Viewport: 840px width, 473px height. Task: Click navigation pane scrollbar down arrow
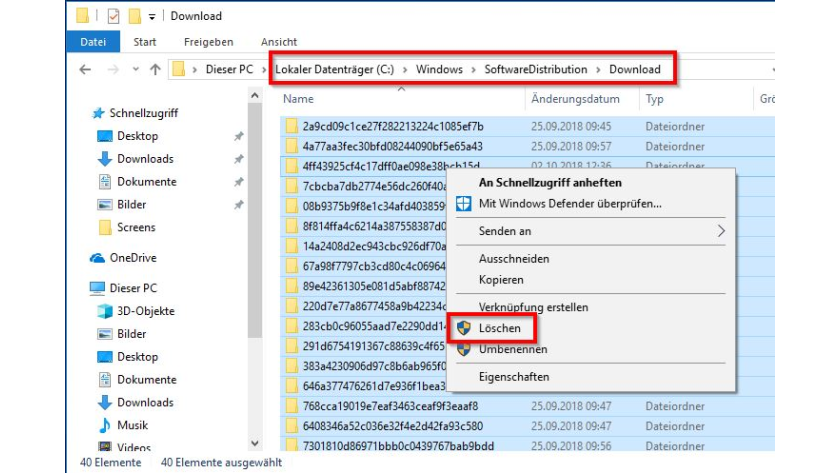point(255,444)
